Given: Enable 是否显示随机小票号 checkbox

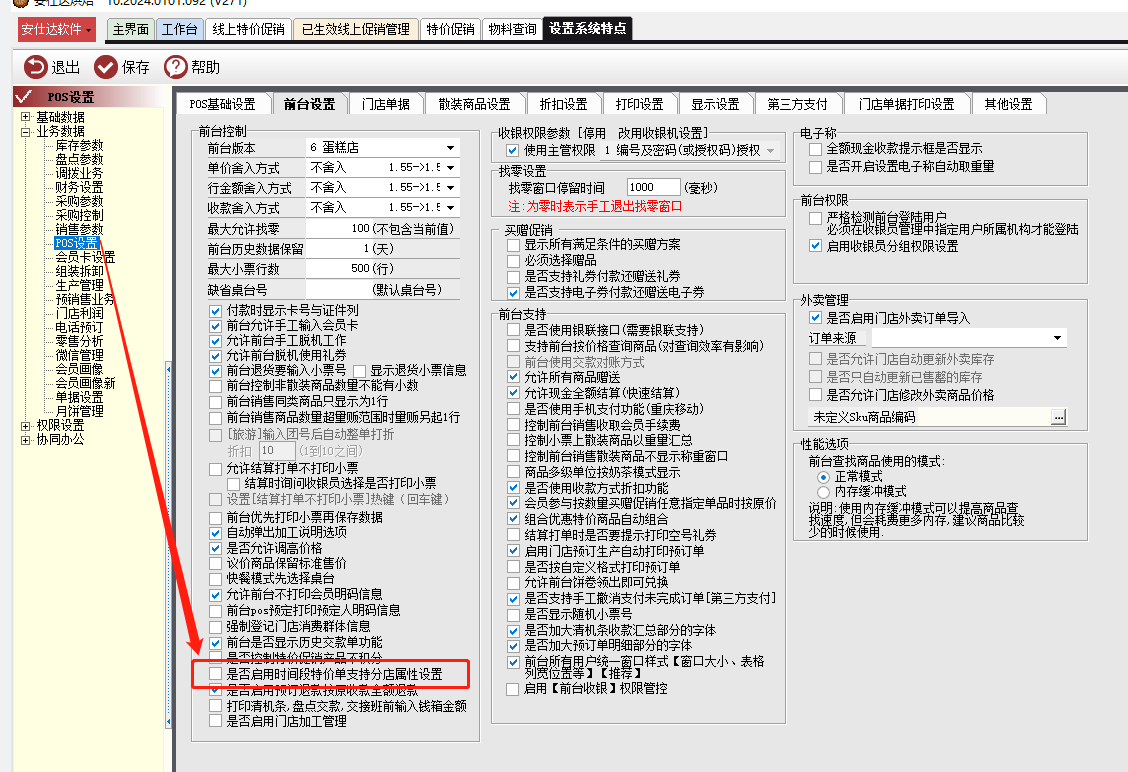Looking at the screenshot, I should tap(513, 615).
